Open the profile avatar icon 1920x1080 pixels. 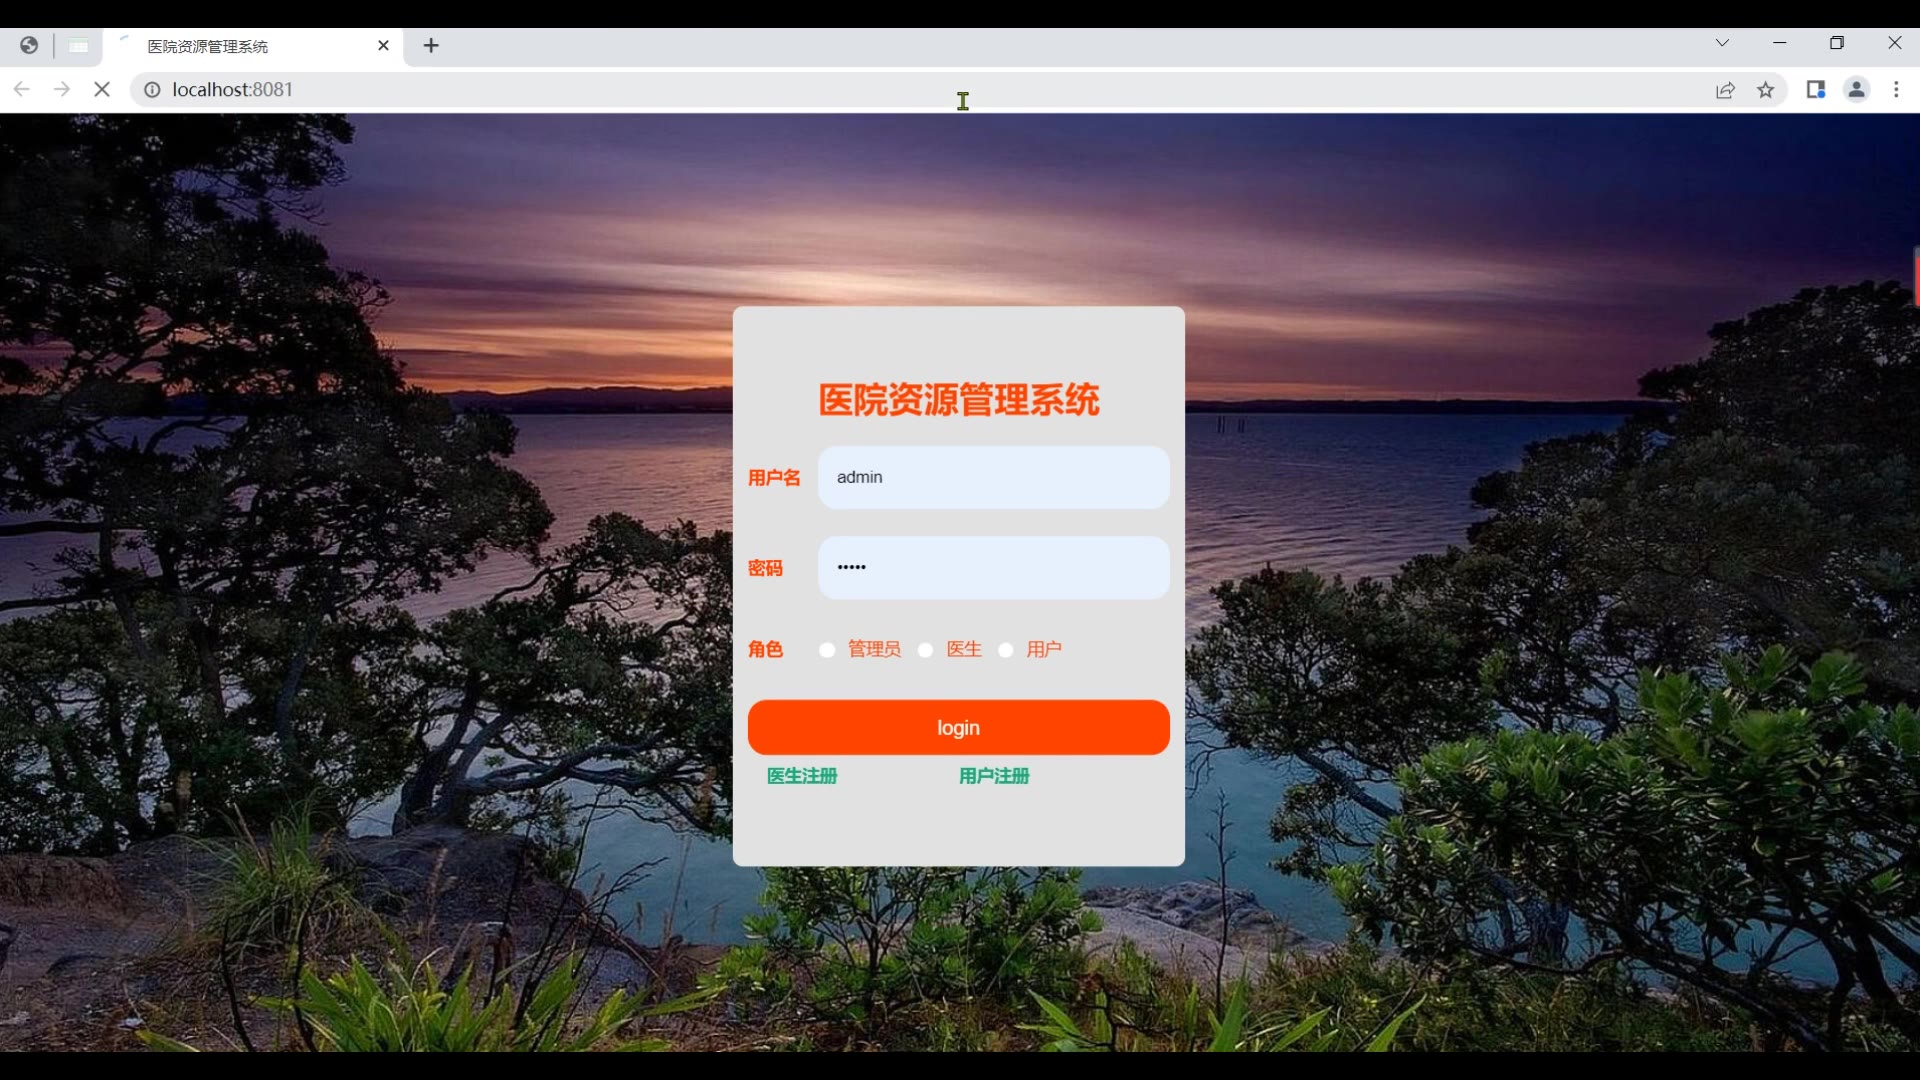[1857, 89]
